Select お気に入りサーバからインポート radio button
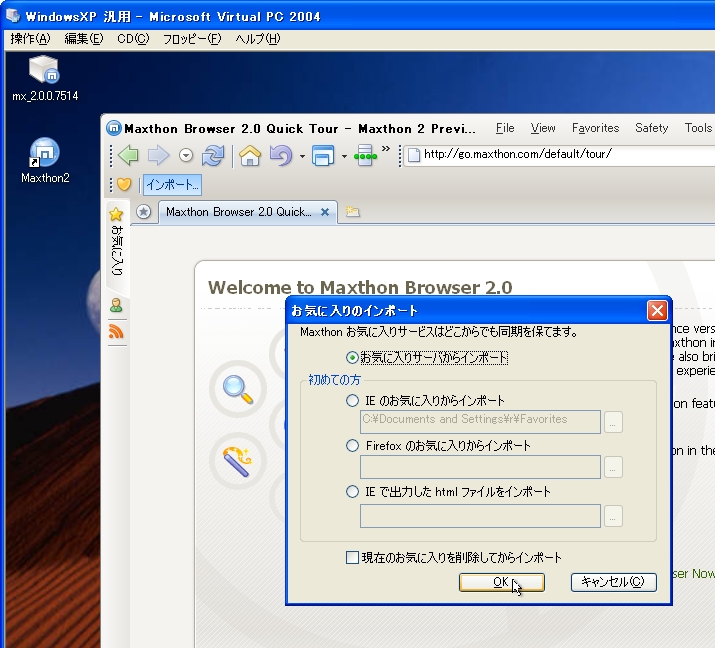The width and height of the screenshot is (715, 648). pos(352,358)
